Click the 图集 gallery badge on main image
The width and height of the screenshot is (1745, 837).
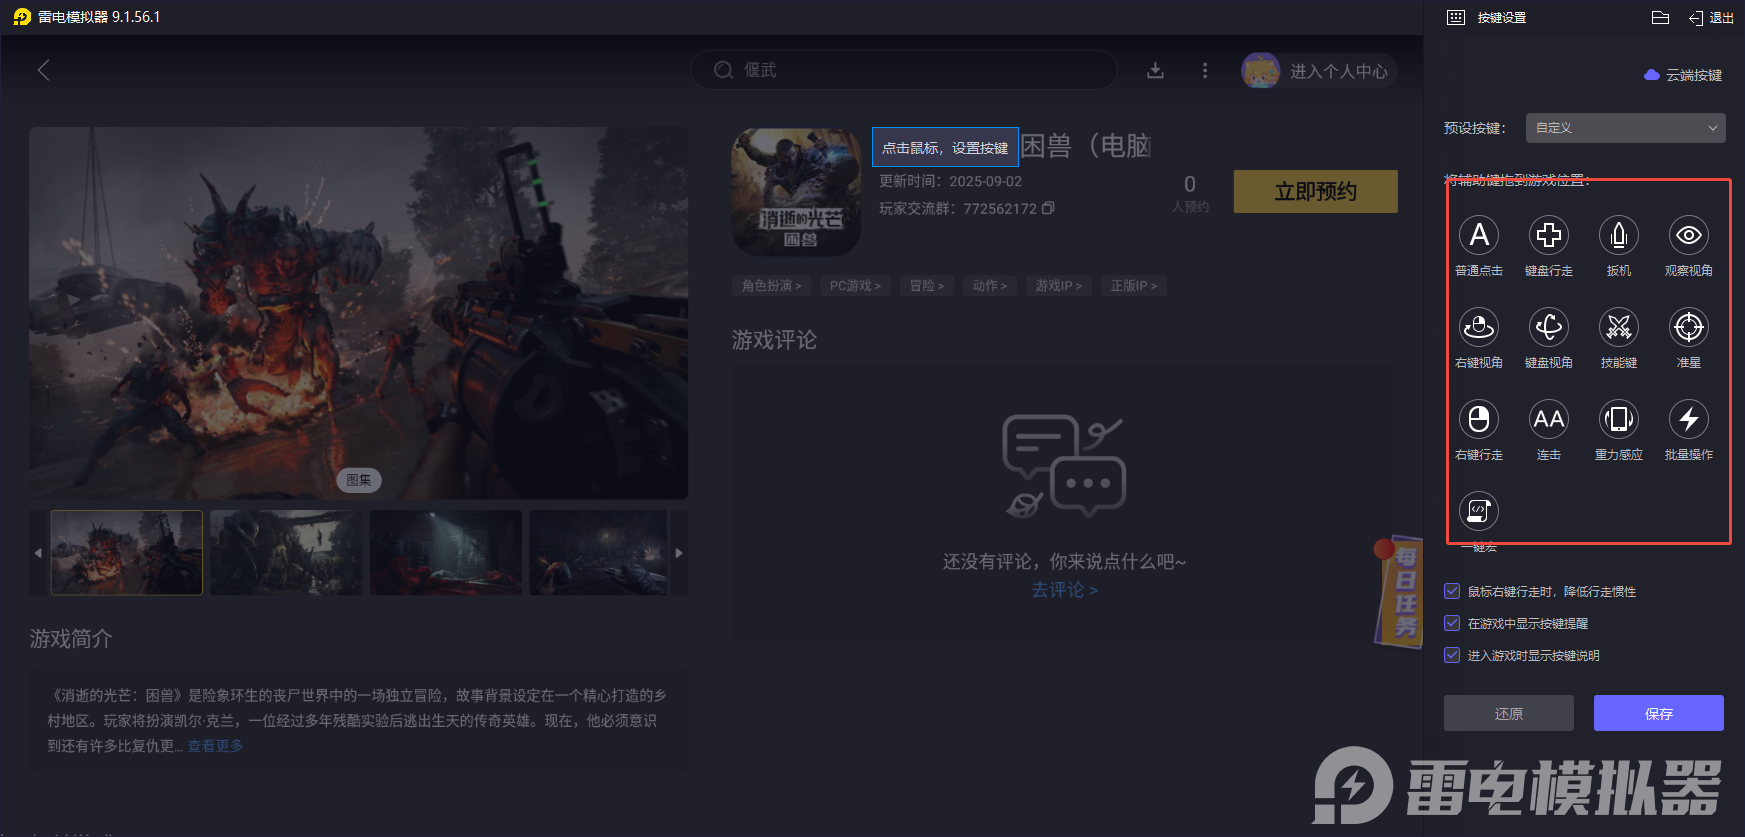(x=359, y=480)
